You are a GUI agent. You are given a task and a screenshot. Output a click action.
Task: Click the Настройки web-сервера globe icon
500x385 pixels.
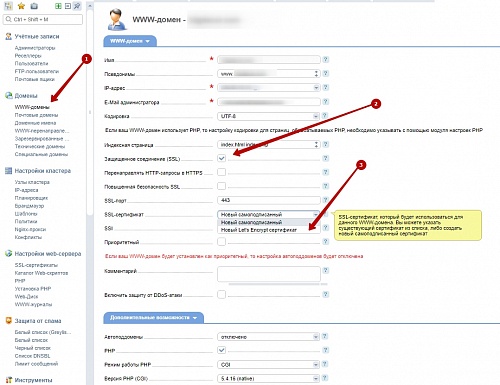pos(9,254)
